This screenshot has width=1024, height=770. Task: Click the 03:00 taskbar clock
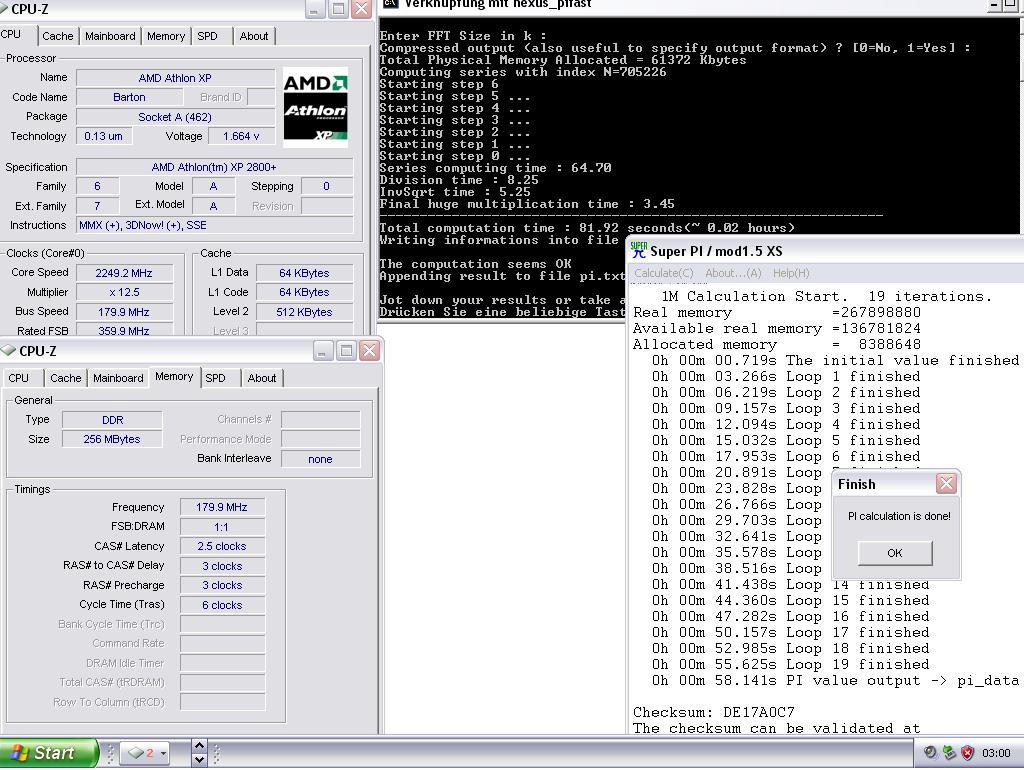tap(996, 753)
